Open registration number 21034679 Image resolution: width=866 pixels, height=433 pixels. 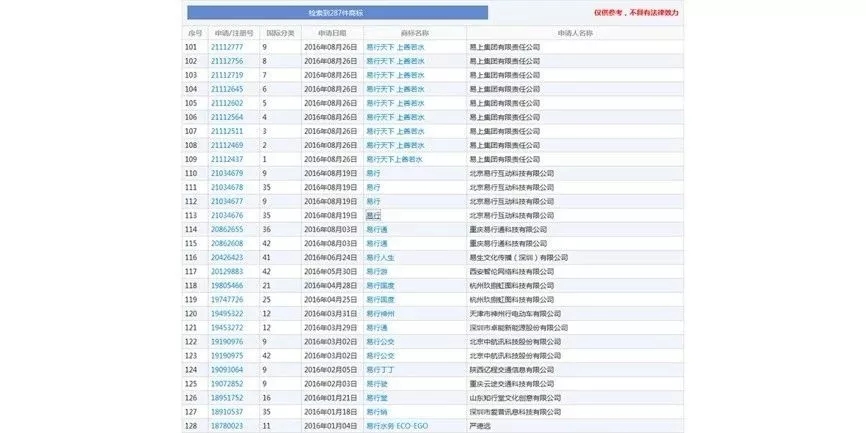coord(226,173)
